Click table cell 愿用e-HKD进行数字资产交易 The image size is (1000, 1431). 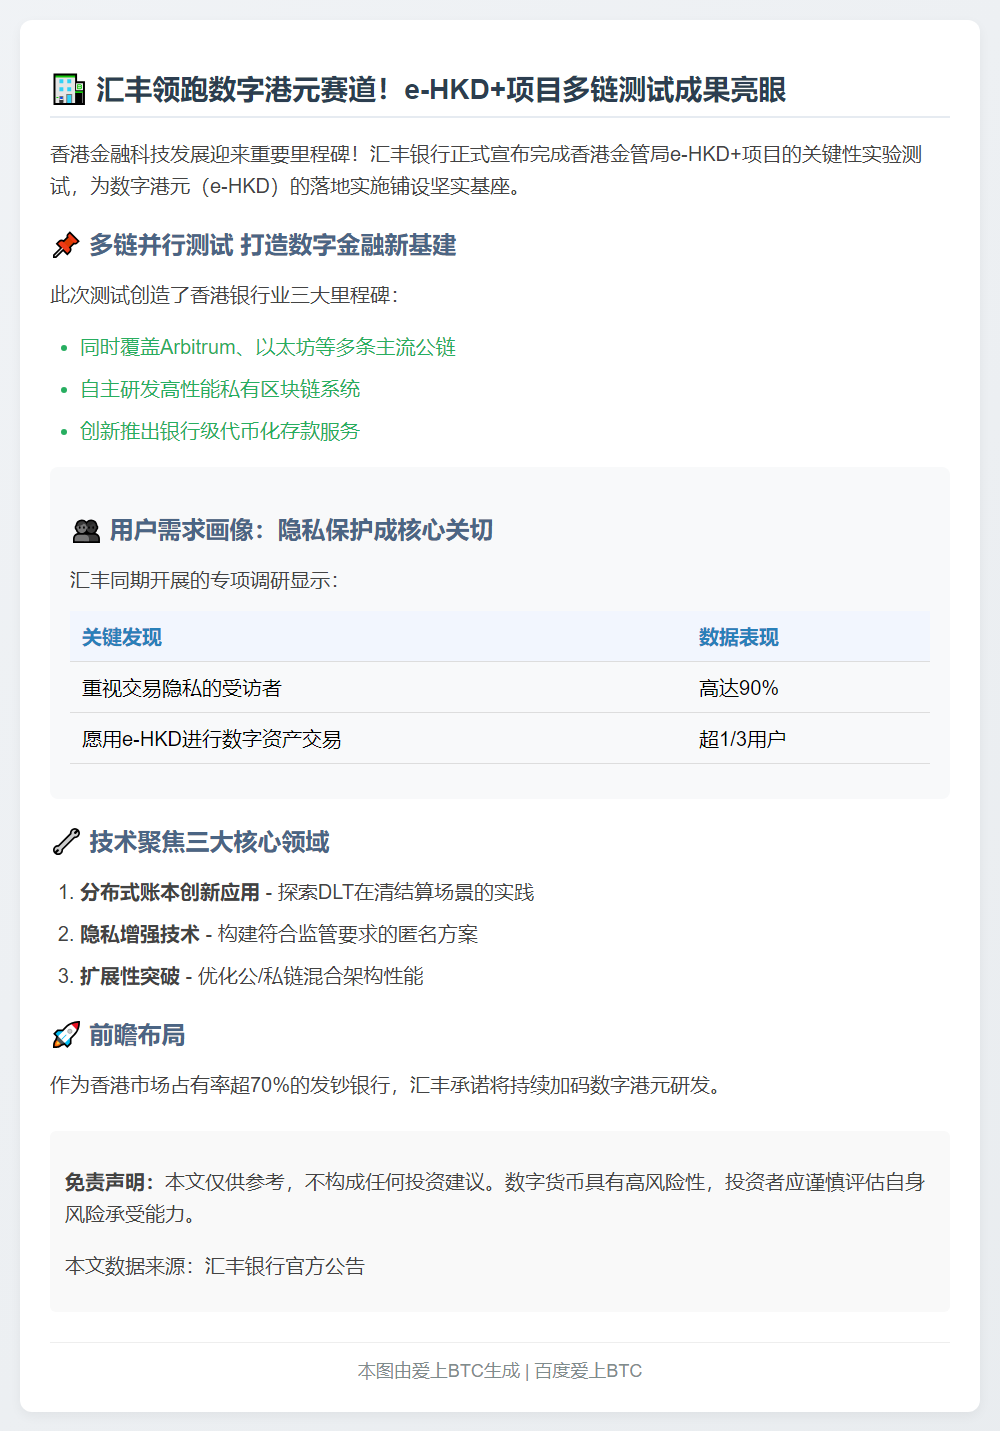[212, 739]
